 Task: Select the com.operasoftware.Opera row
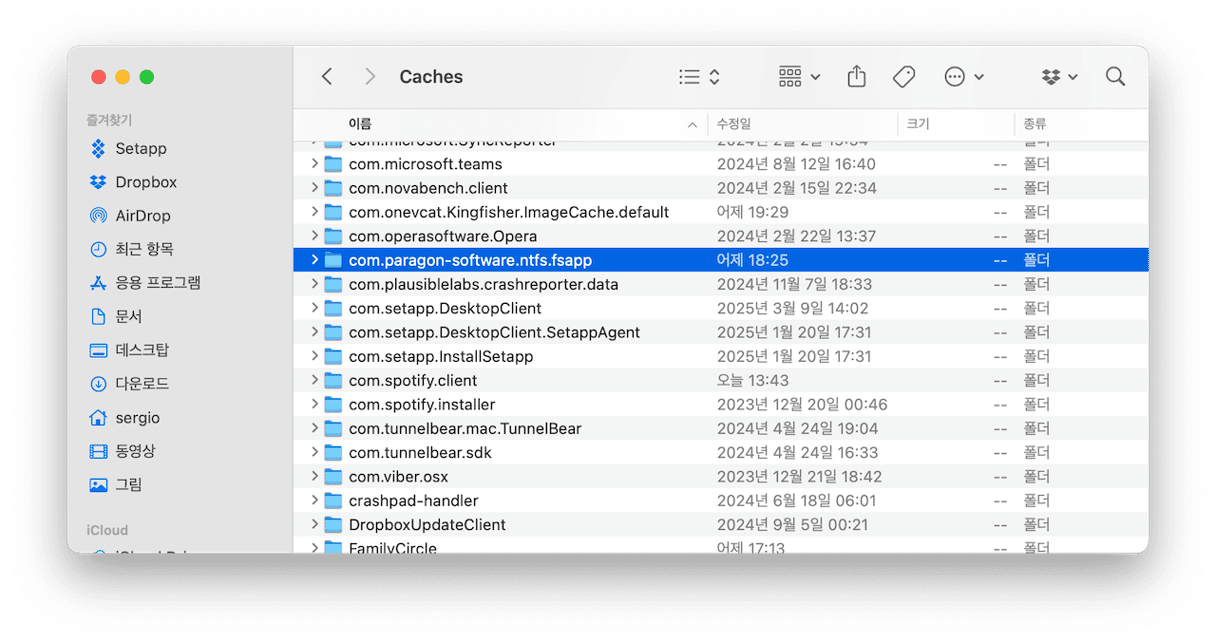click(x=721, y=236)
